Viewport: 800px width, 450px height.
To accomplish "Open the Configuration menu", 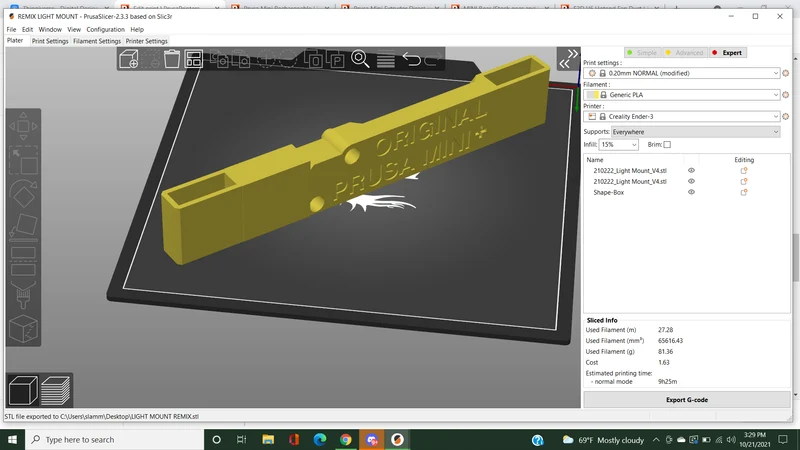I will [105, 30].
